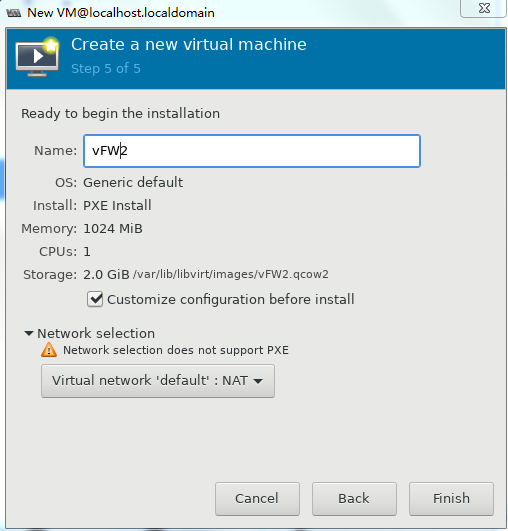This screenshot has width=508, height=531.
Task: Click the OS value Generic default
Action: 133,183
